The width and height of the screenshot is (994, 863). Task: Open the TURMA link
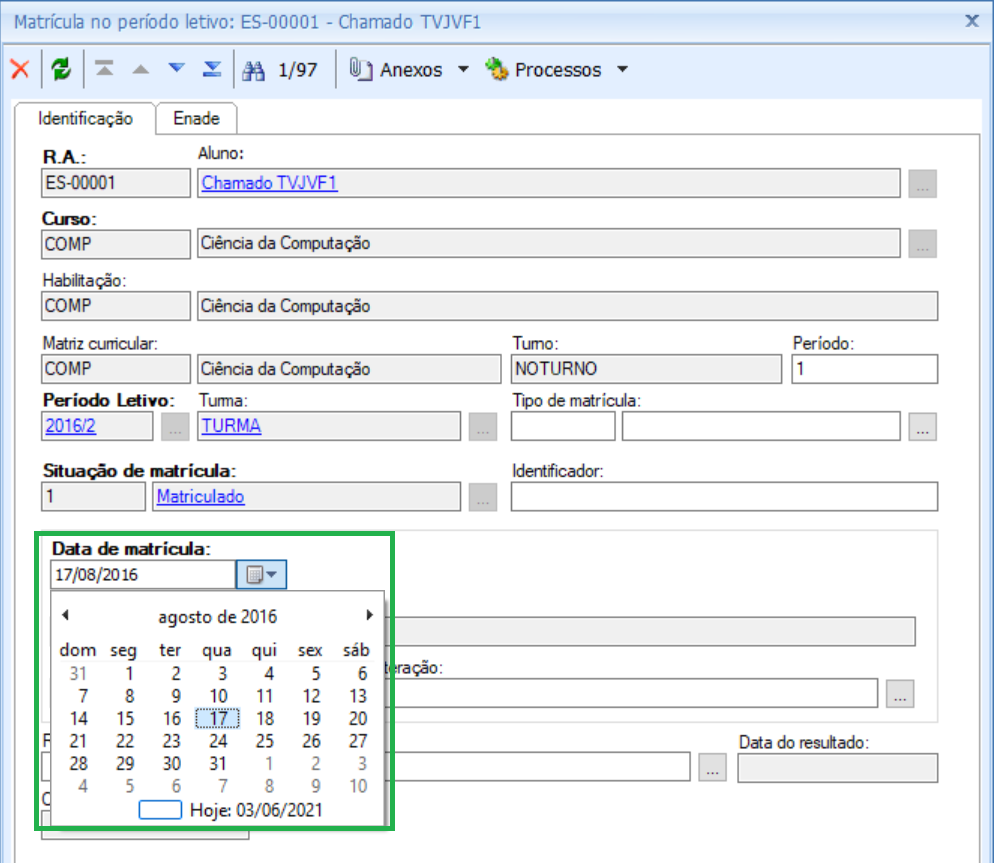(x=231, y=425)
